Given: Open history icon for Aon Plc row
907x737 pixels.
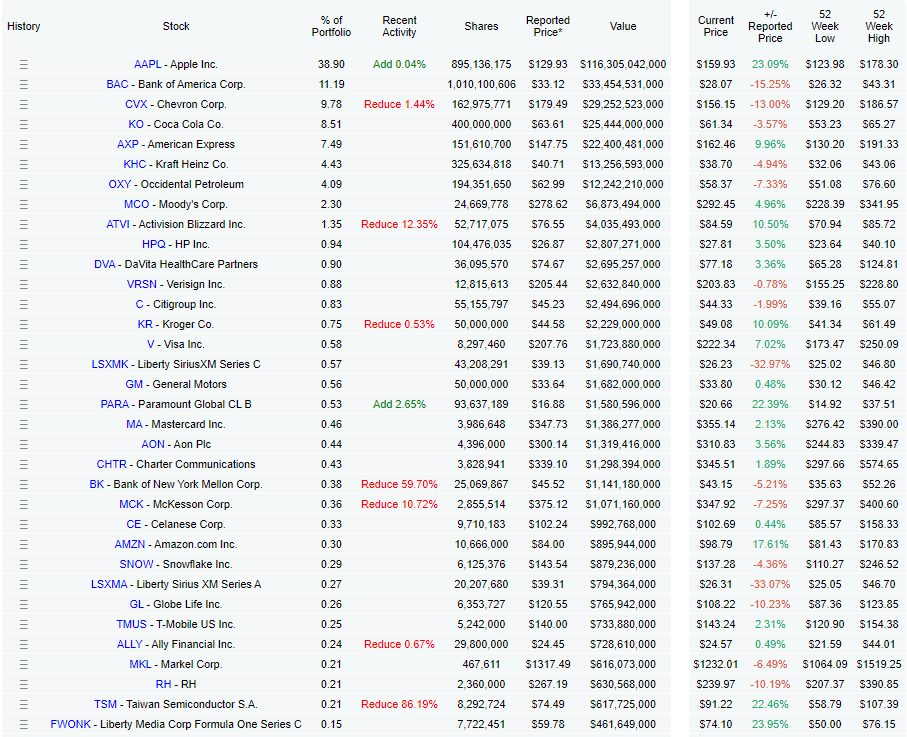Looking at the screenshot, I should [24, 445].
